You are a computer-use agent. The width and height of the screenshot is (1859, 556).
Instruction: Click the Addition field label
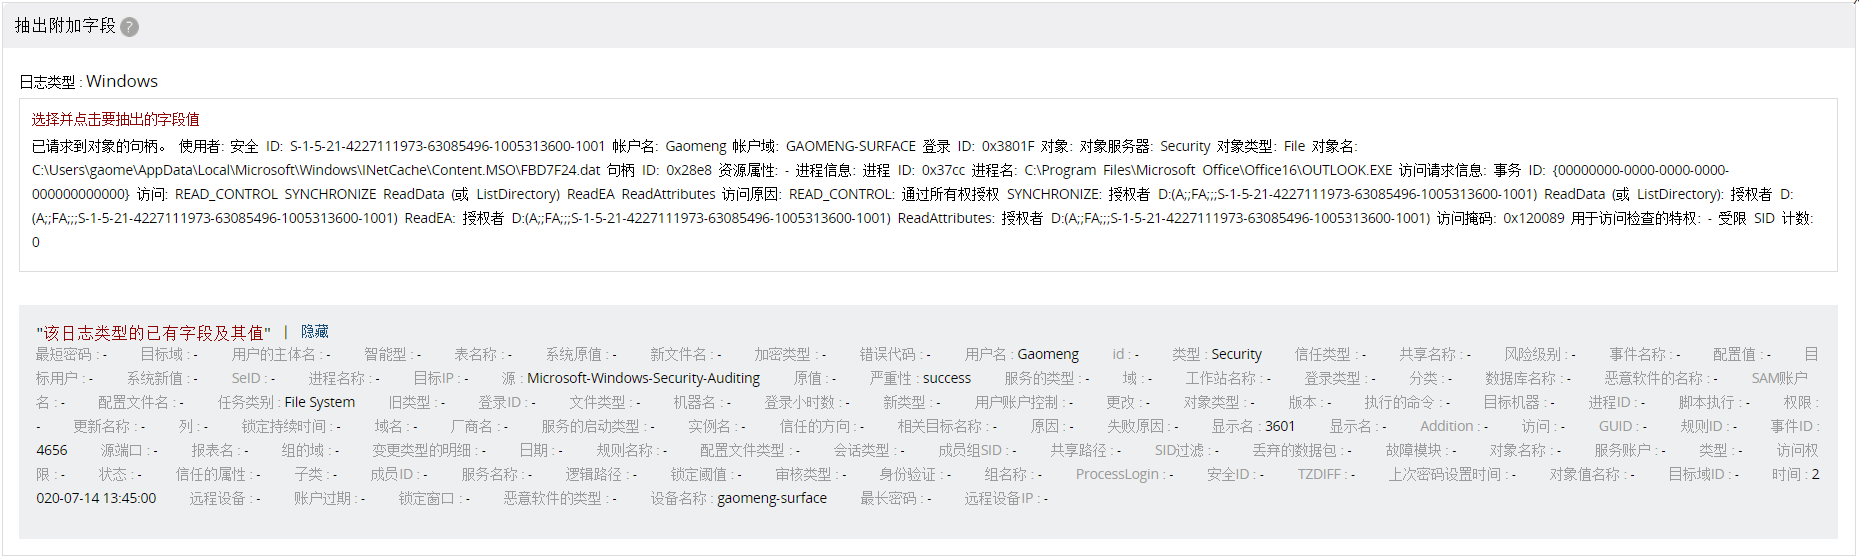pos(1446,426)
